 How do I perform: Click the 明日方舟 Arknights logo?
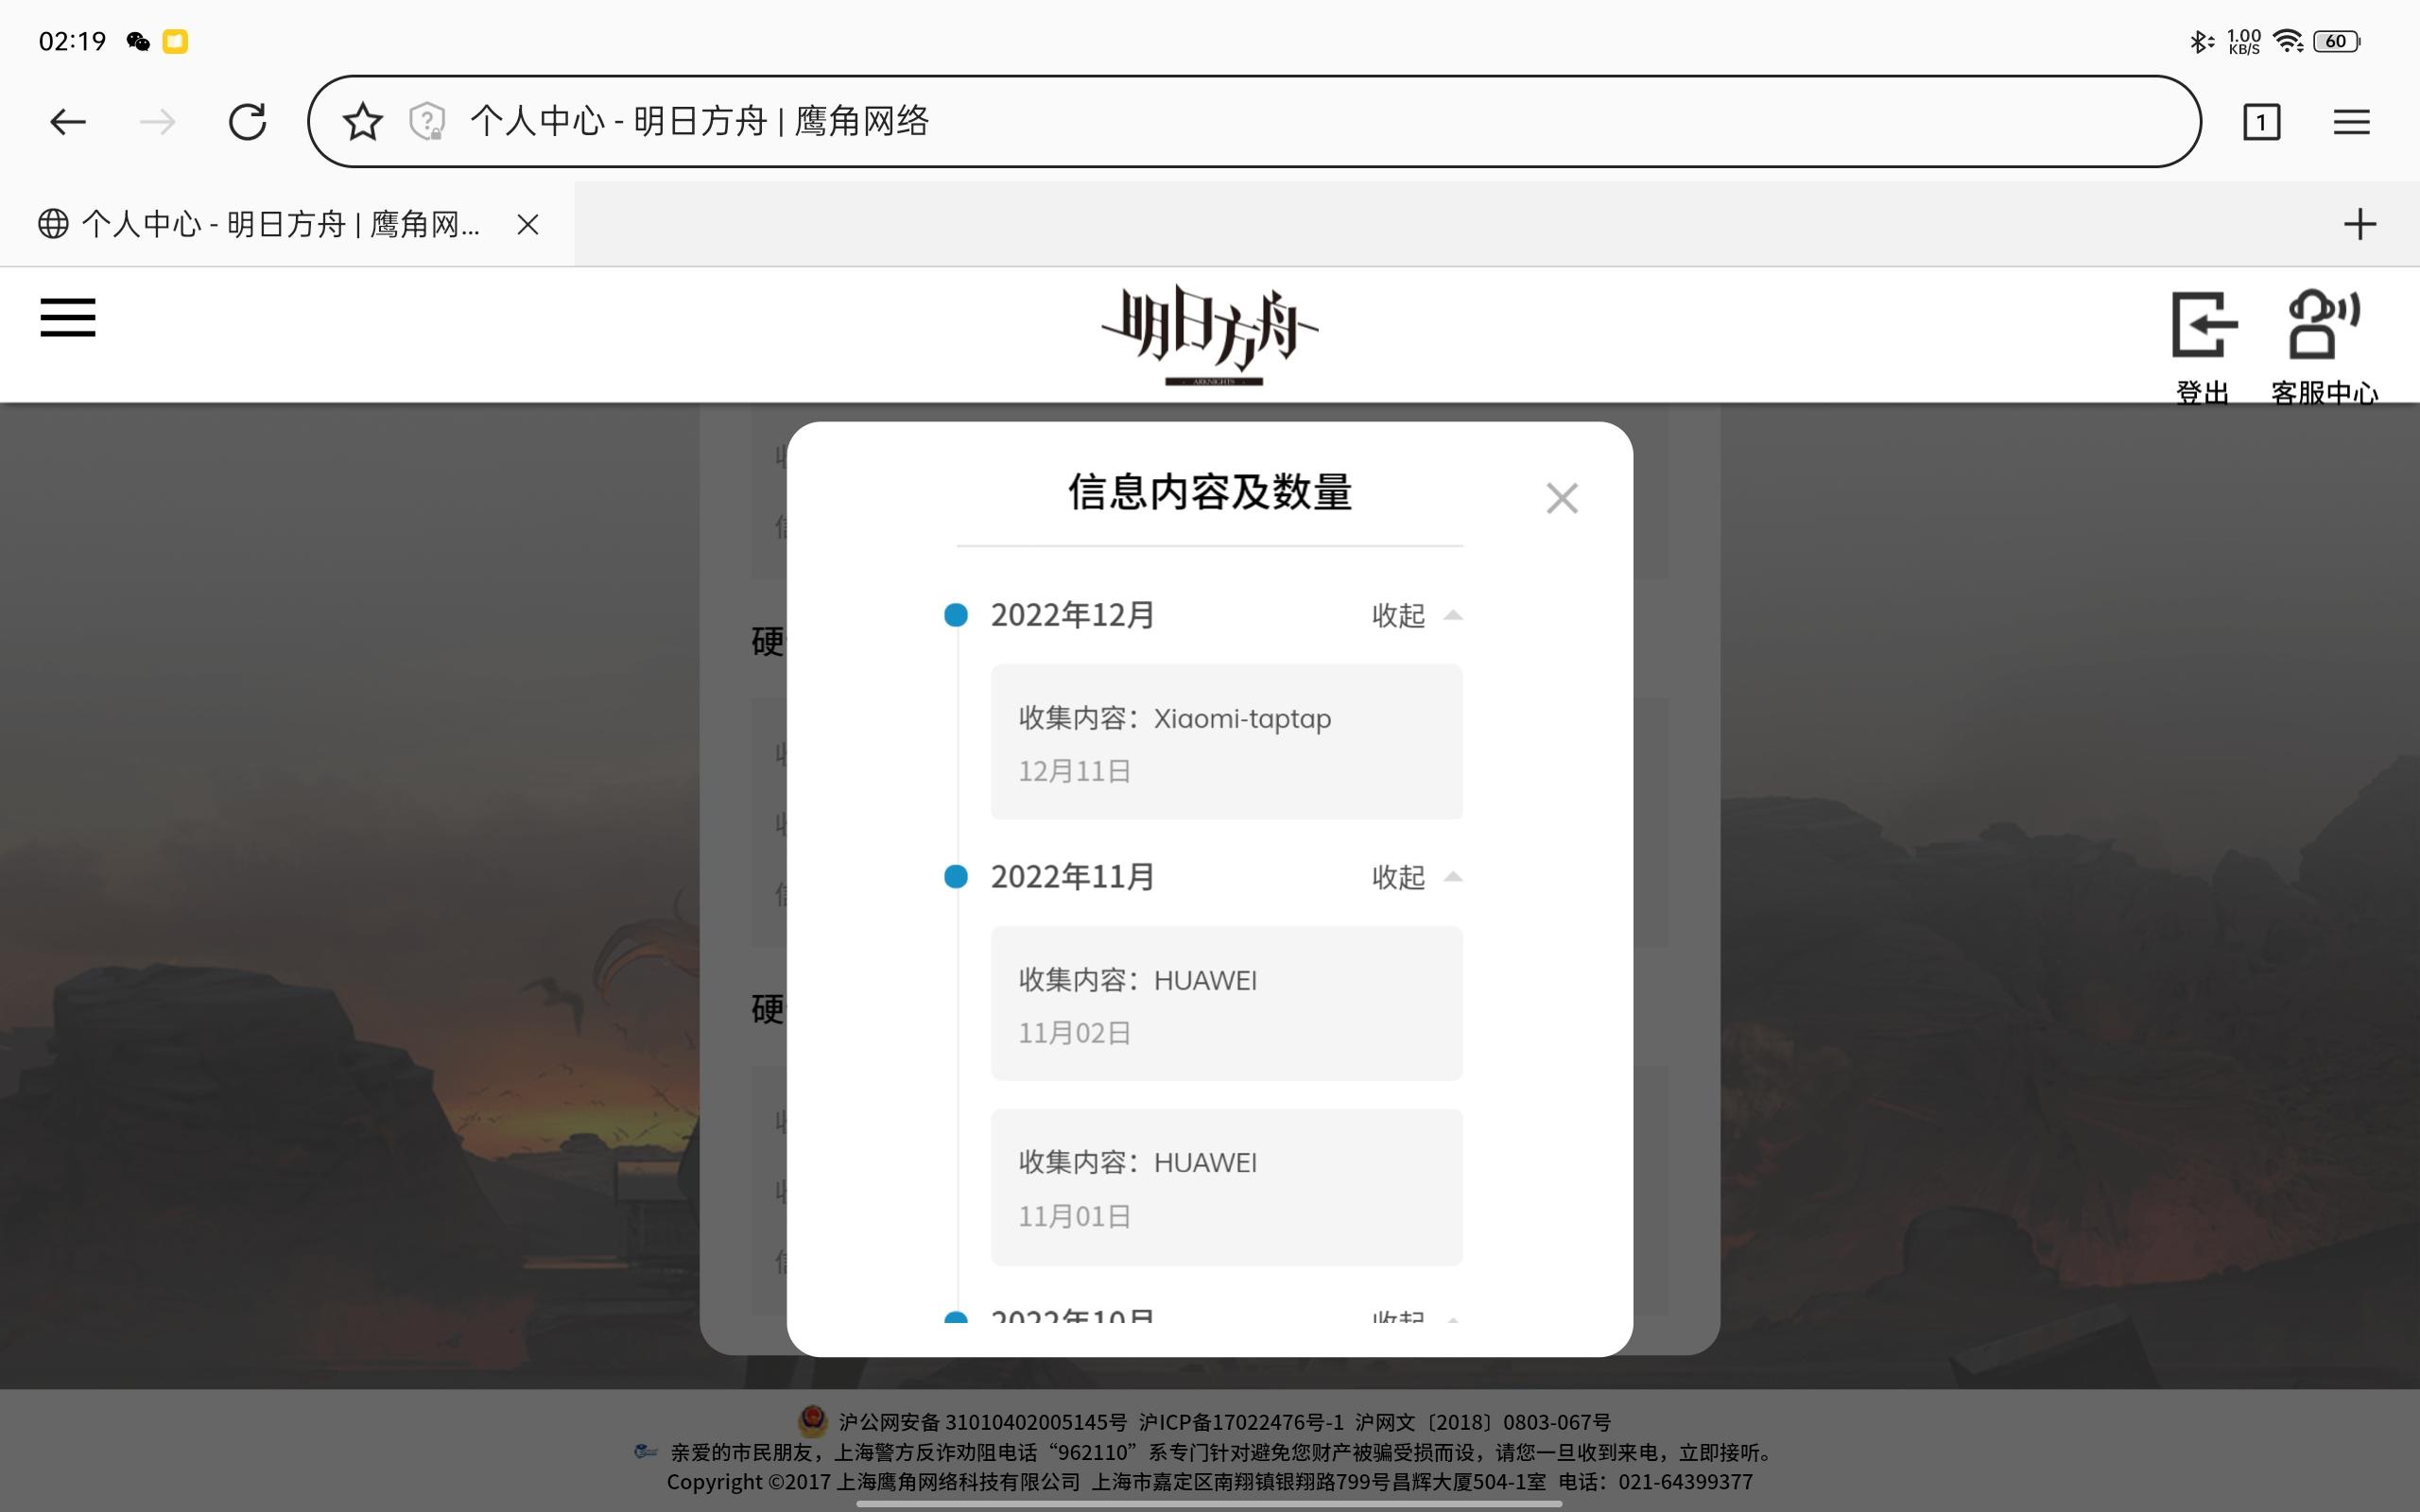click(x=1210, y=335)
